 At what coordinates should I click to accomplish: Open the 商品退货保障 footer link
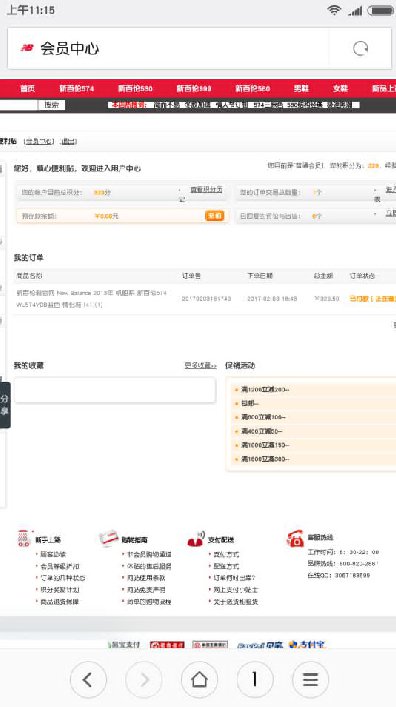click(60, 601)
